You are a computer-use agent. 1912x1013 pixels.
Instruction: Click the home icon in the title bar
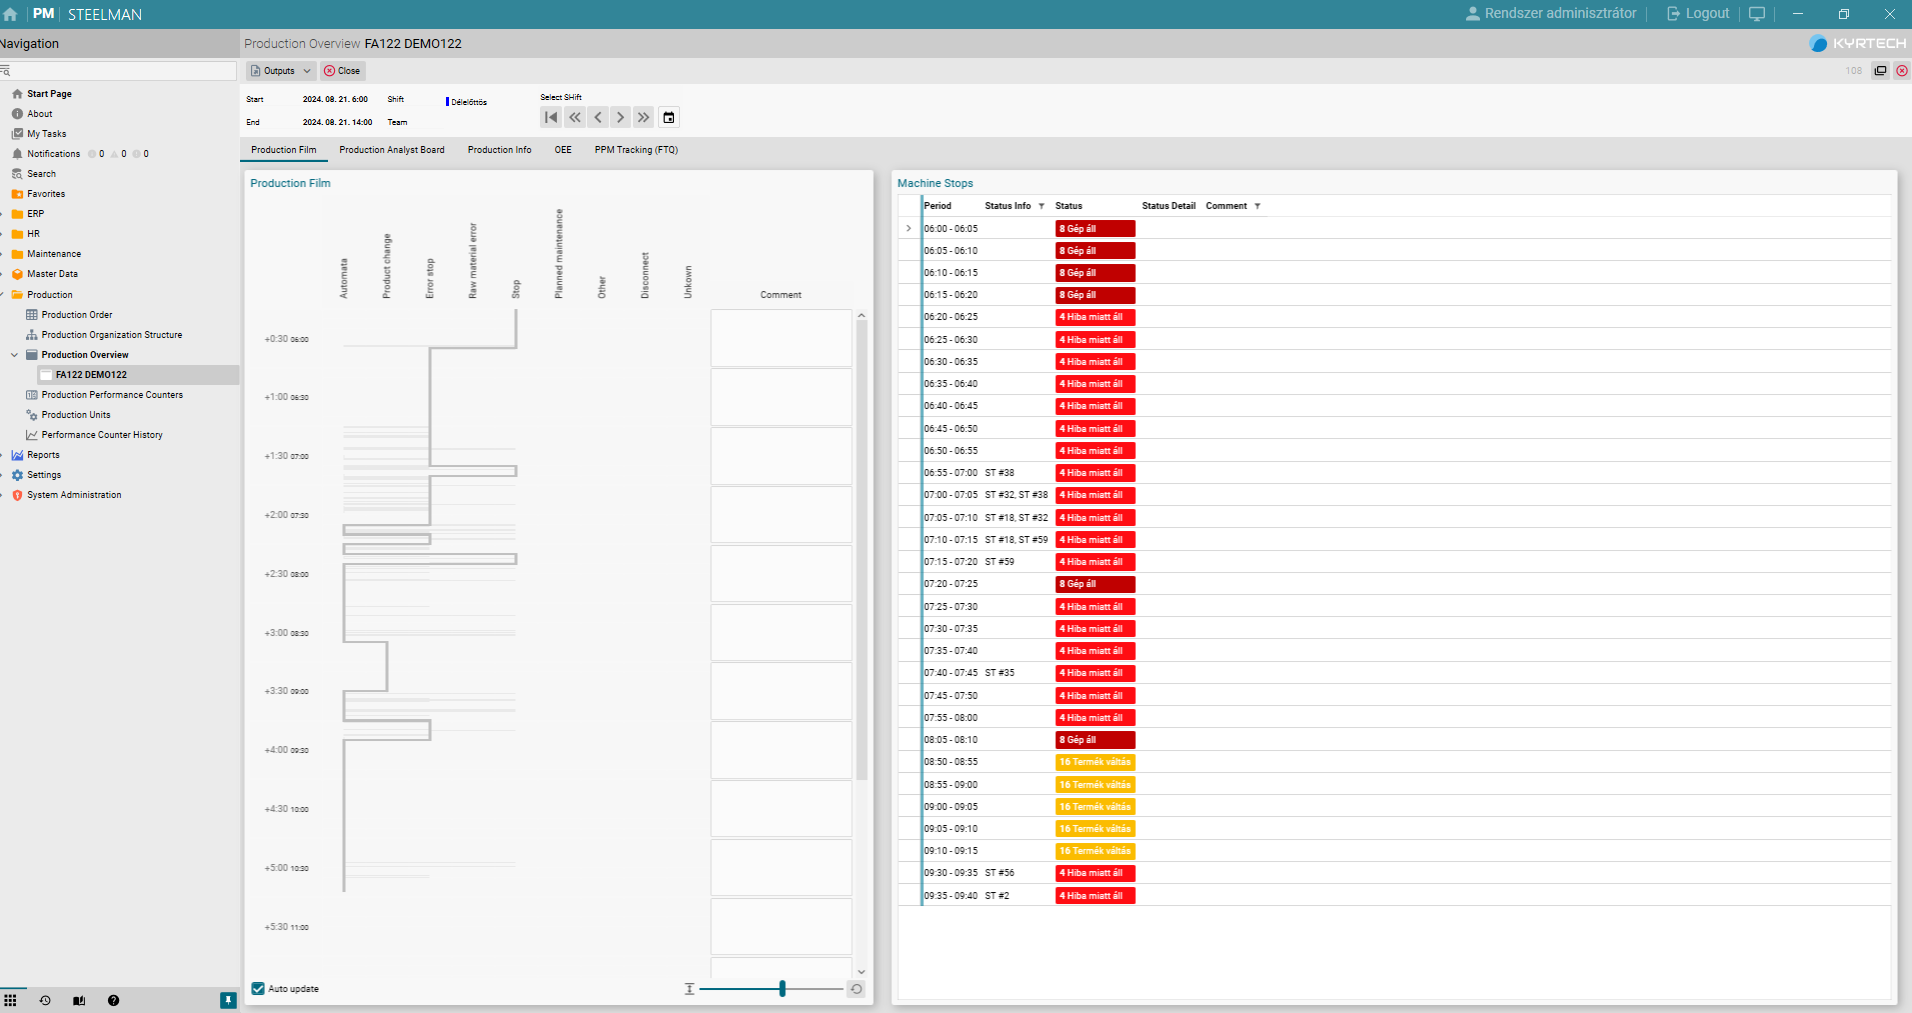pyautogui.click(x=11, y=14)
